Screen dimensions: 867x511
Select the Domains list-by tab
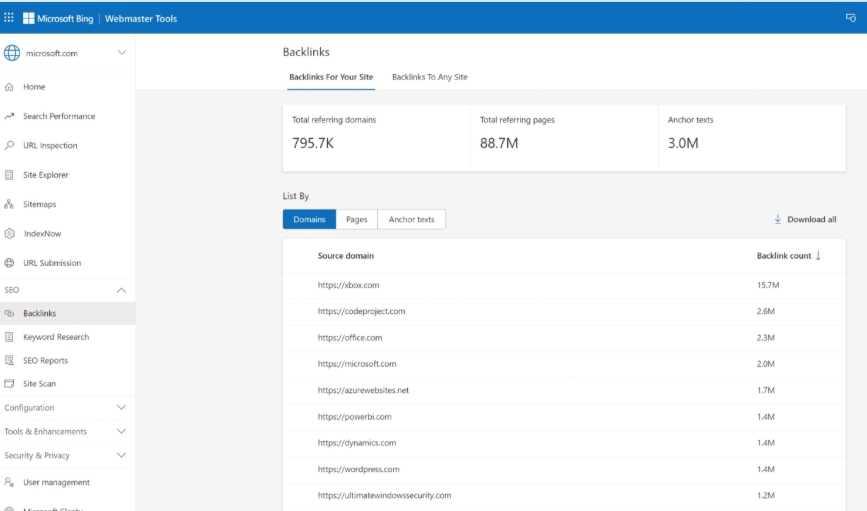pyautogui.click(x=309, y=220)
